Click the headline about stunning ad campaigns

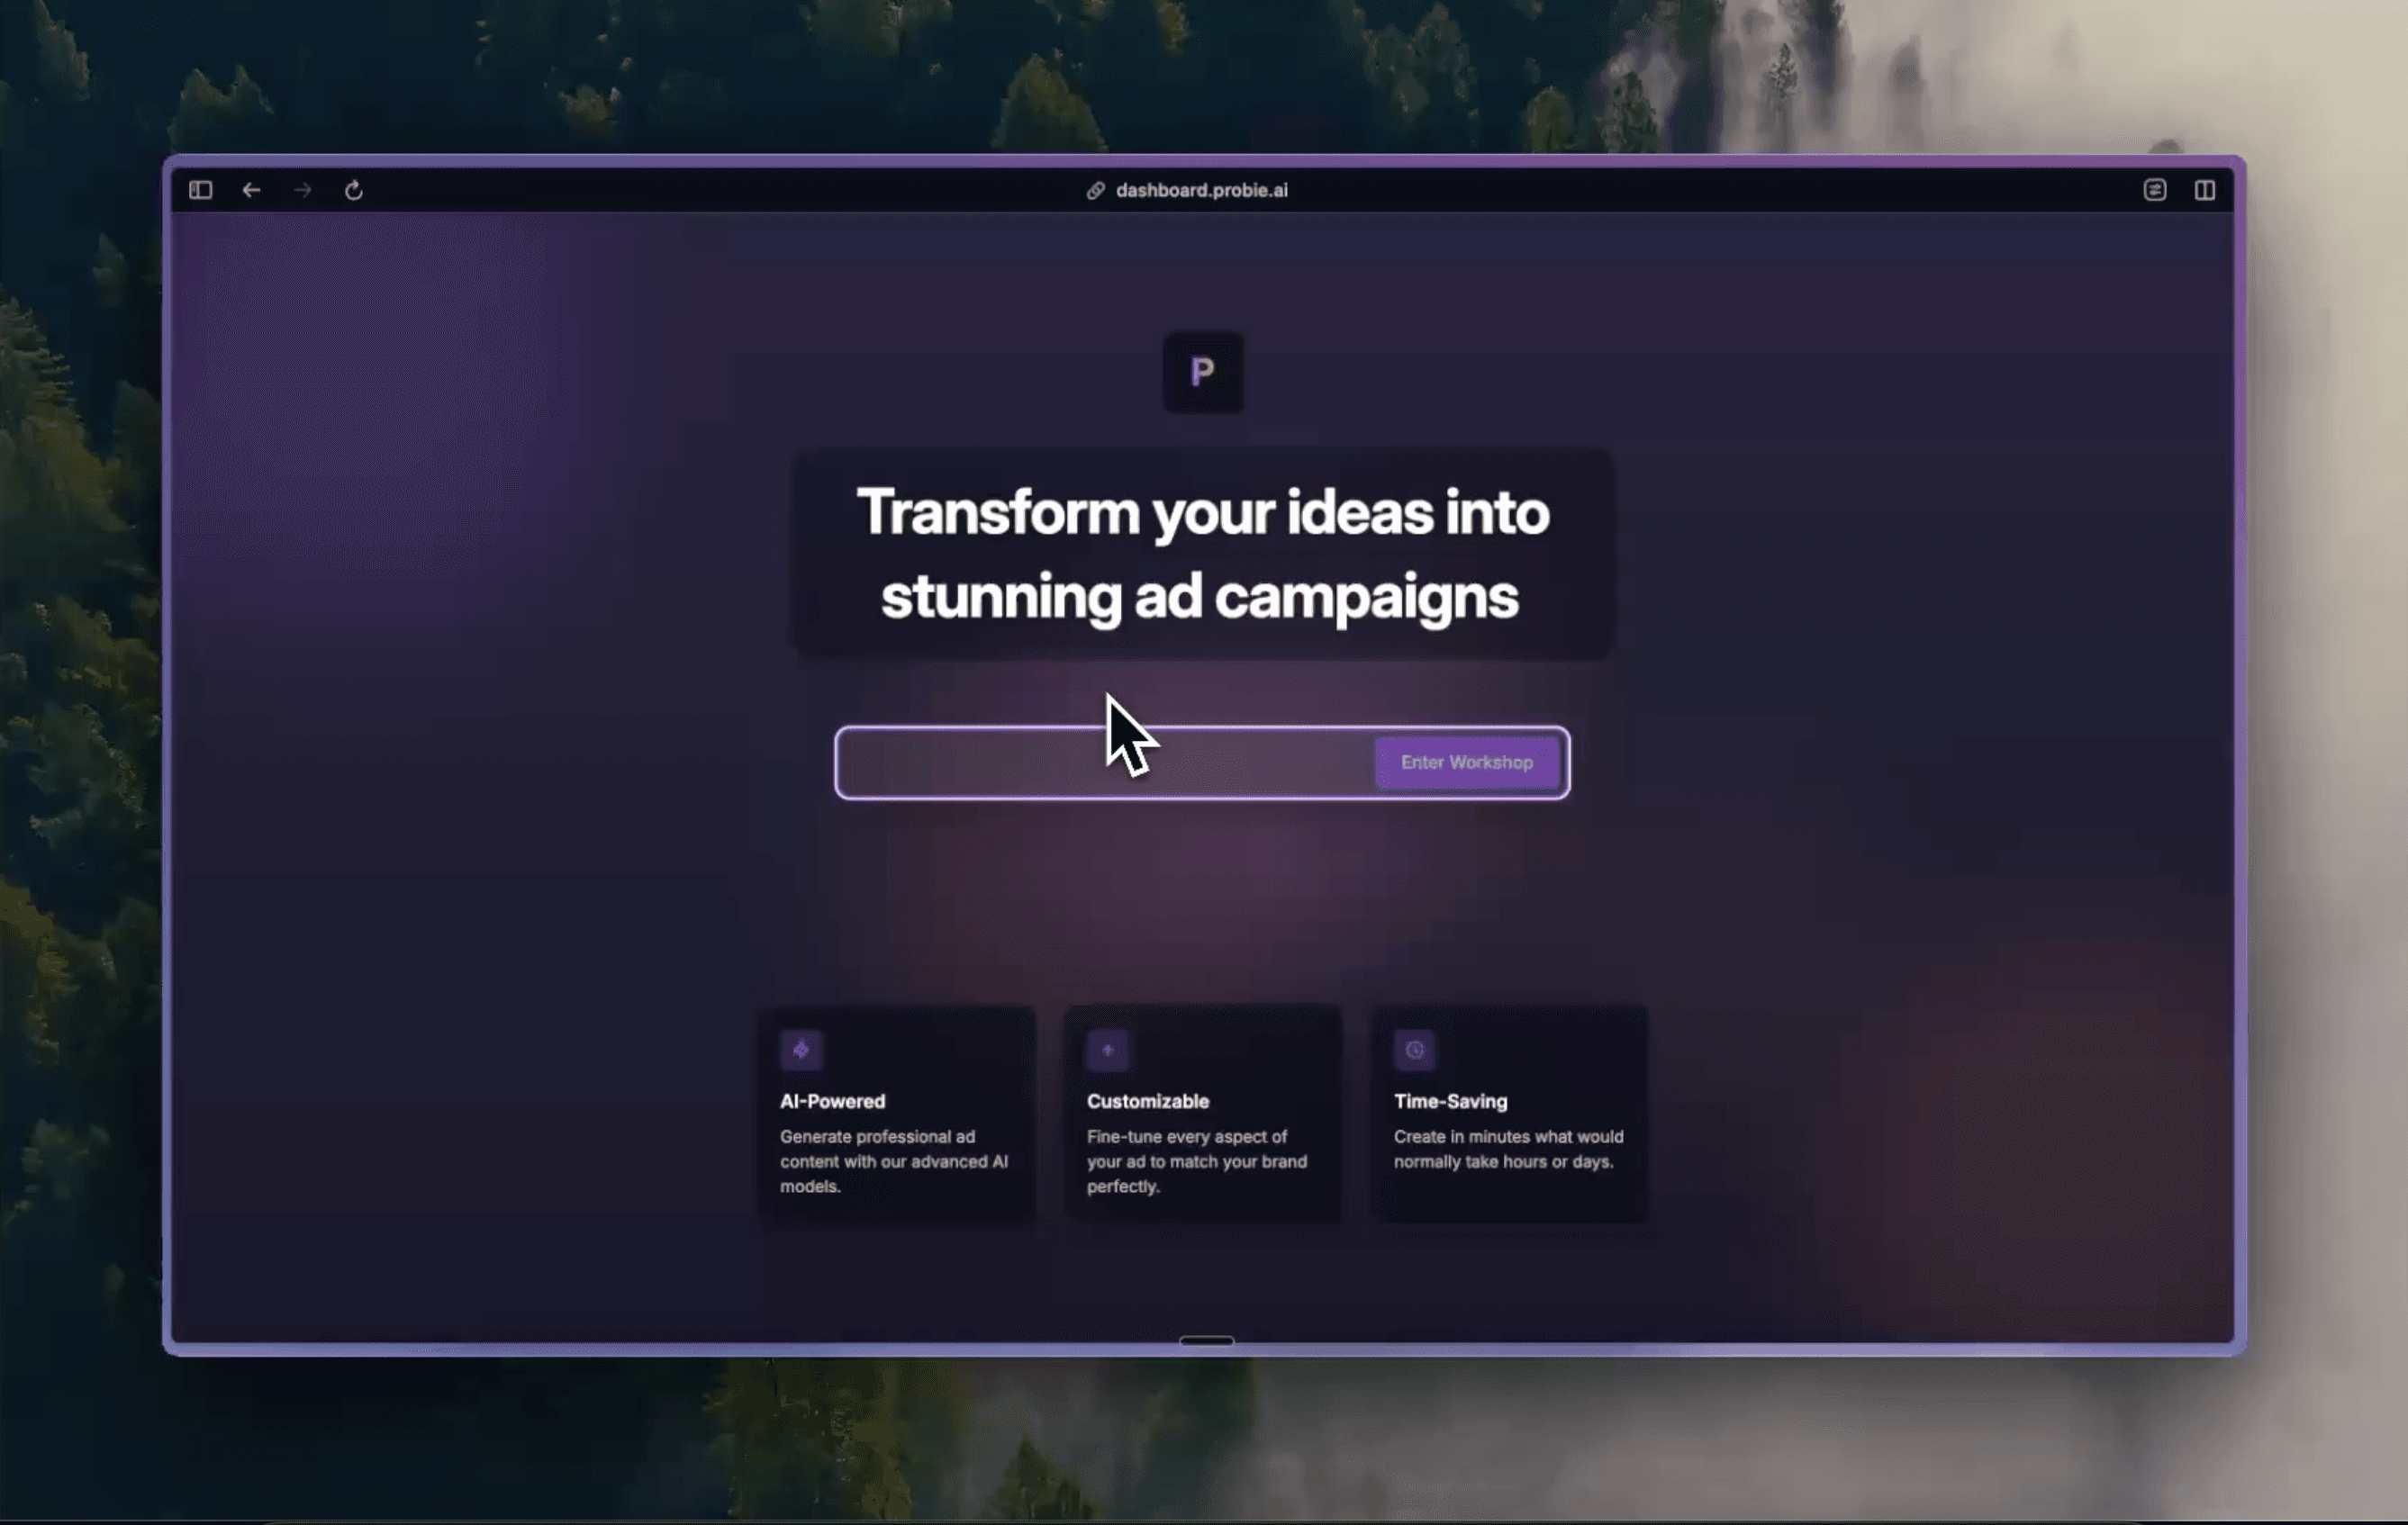pyautogui.click(x=1202, y=557)
